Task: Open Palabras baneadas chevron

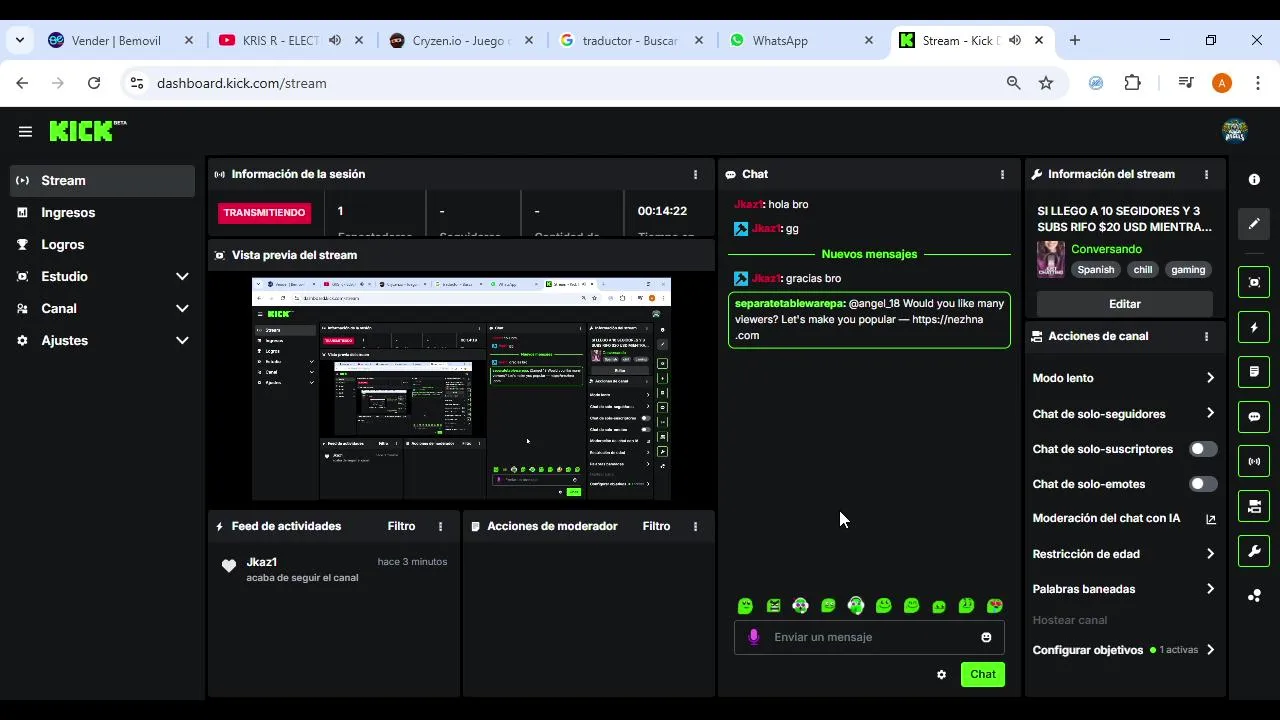Action: tap(1210, 589)
